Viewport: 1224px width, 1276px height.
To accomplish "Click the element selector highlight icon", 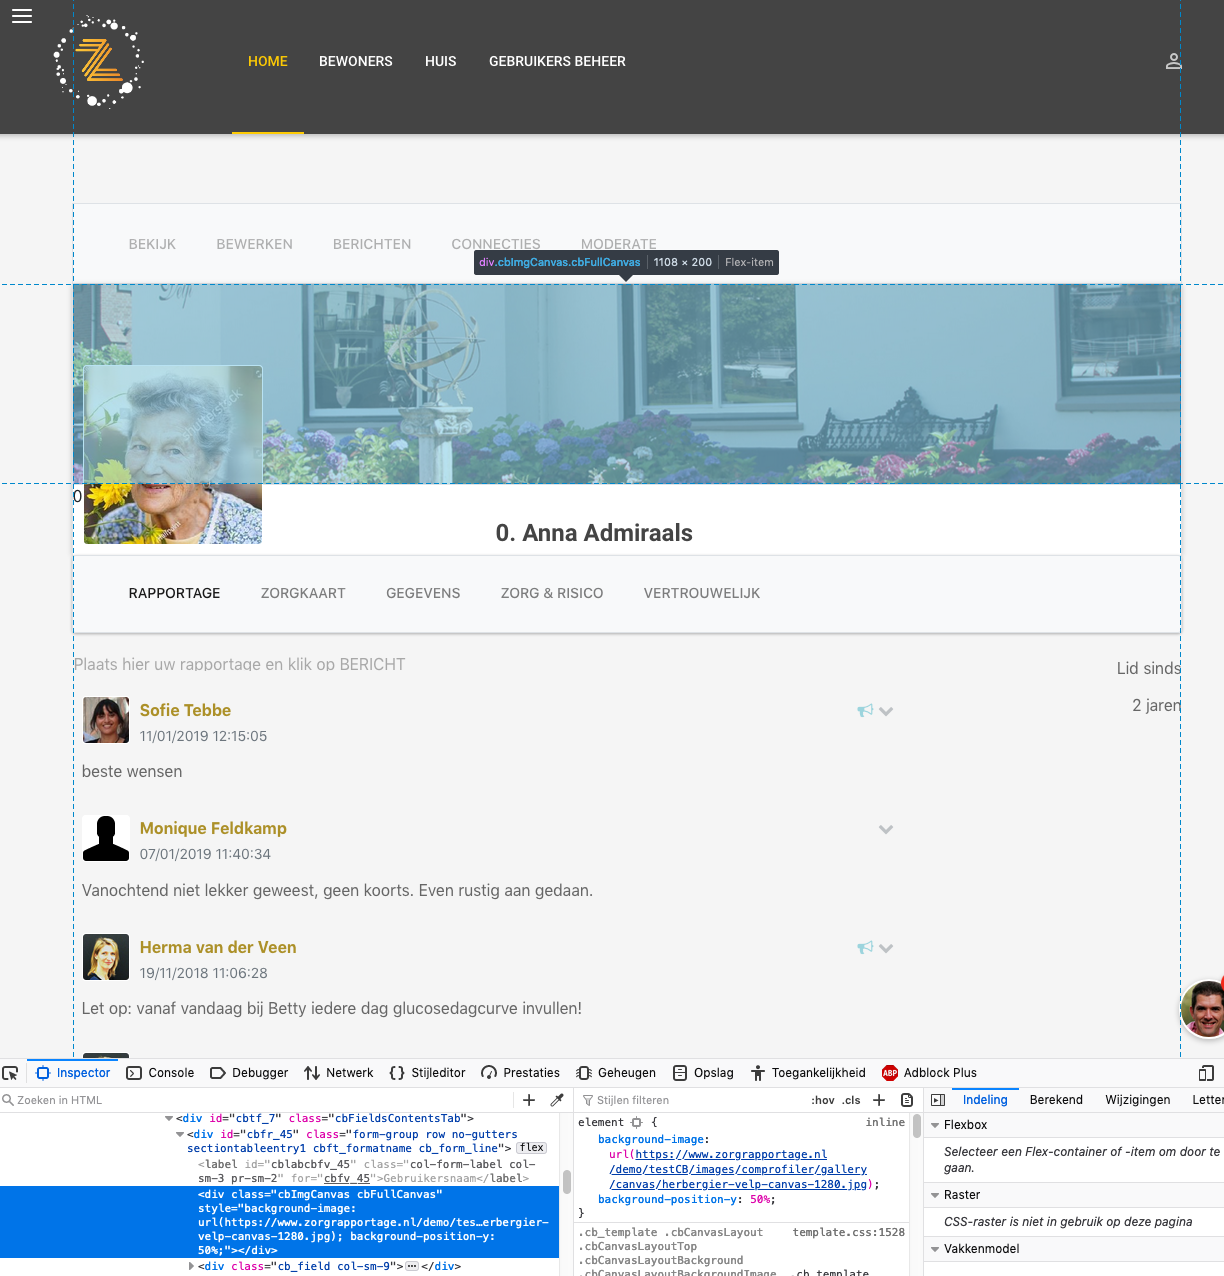I will (x=636, y=1123).
